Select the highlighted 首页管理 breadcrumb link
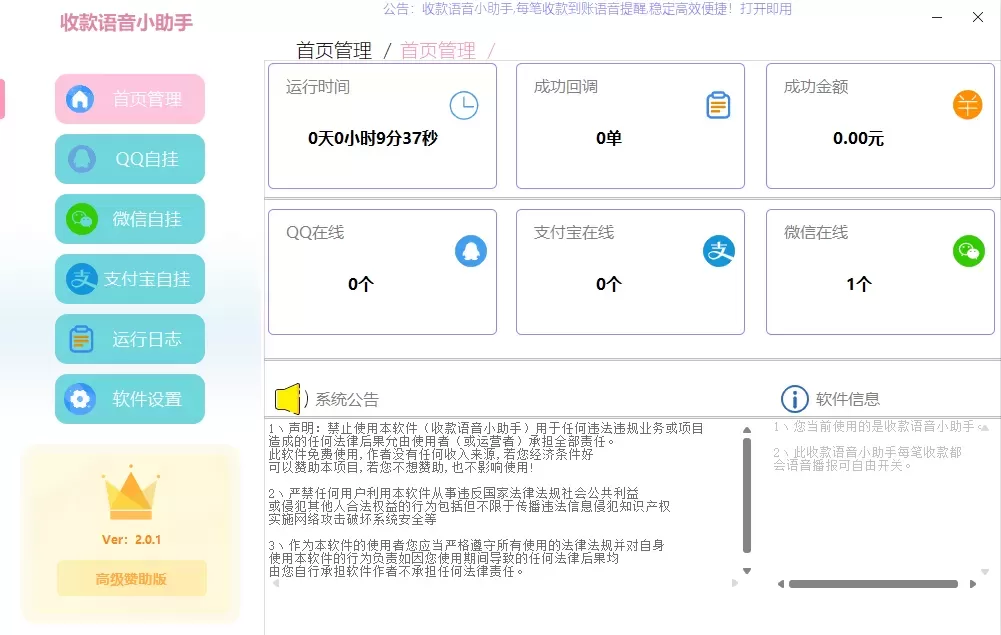 click(437, 50)
